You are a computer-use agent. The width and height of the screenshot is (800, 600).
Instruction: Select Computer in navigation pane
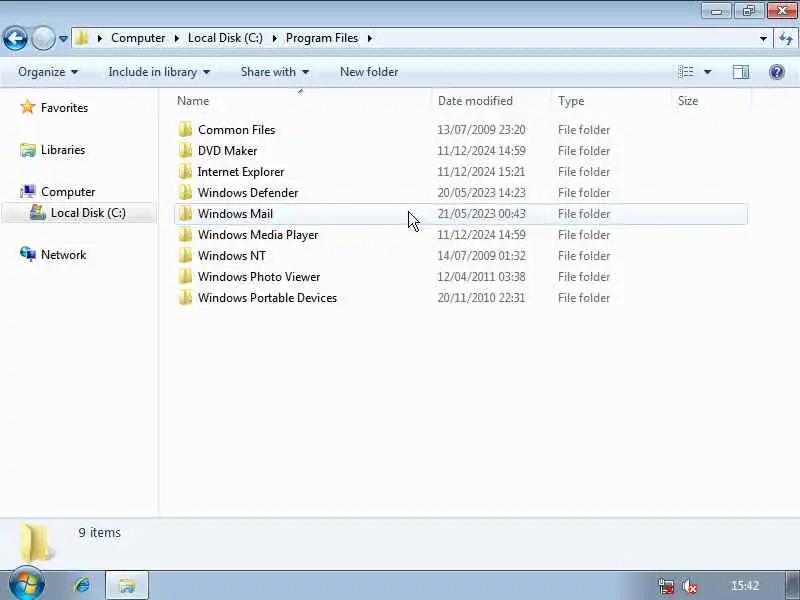68,192
